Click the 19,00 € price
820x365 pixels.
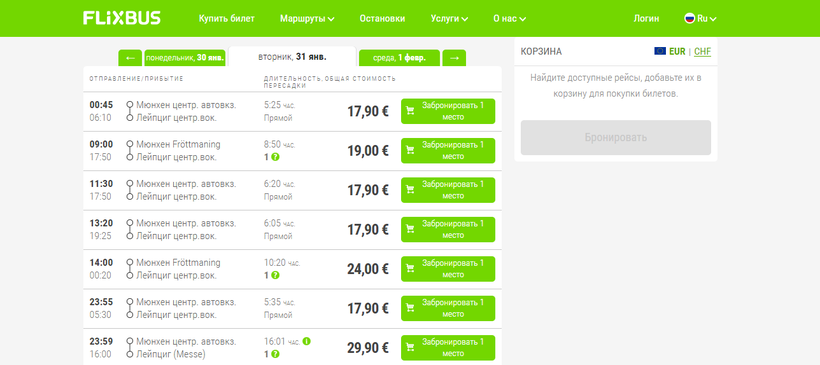368,151
